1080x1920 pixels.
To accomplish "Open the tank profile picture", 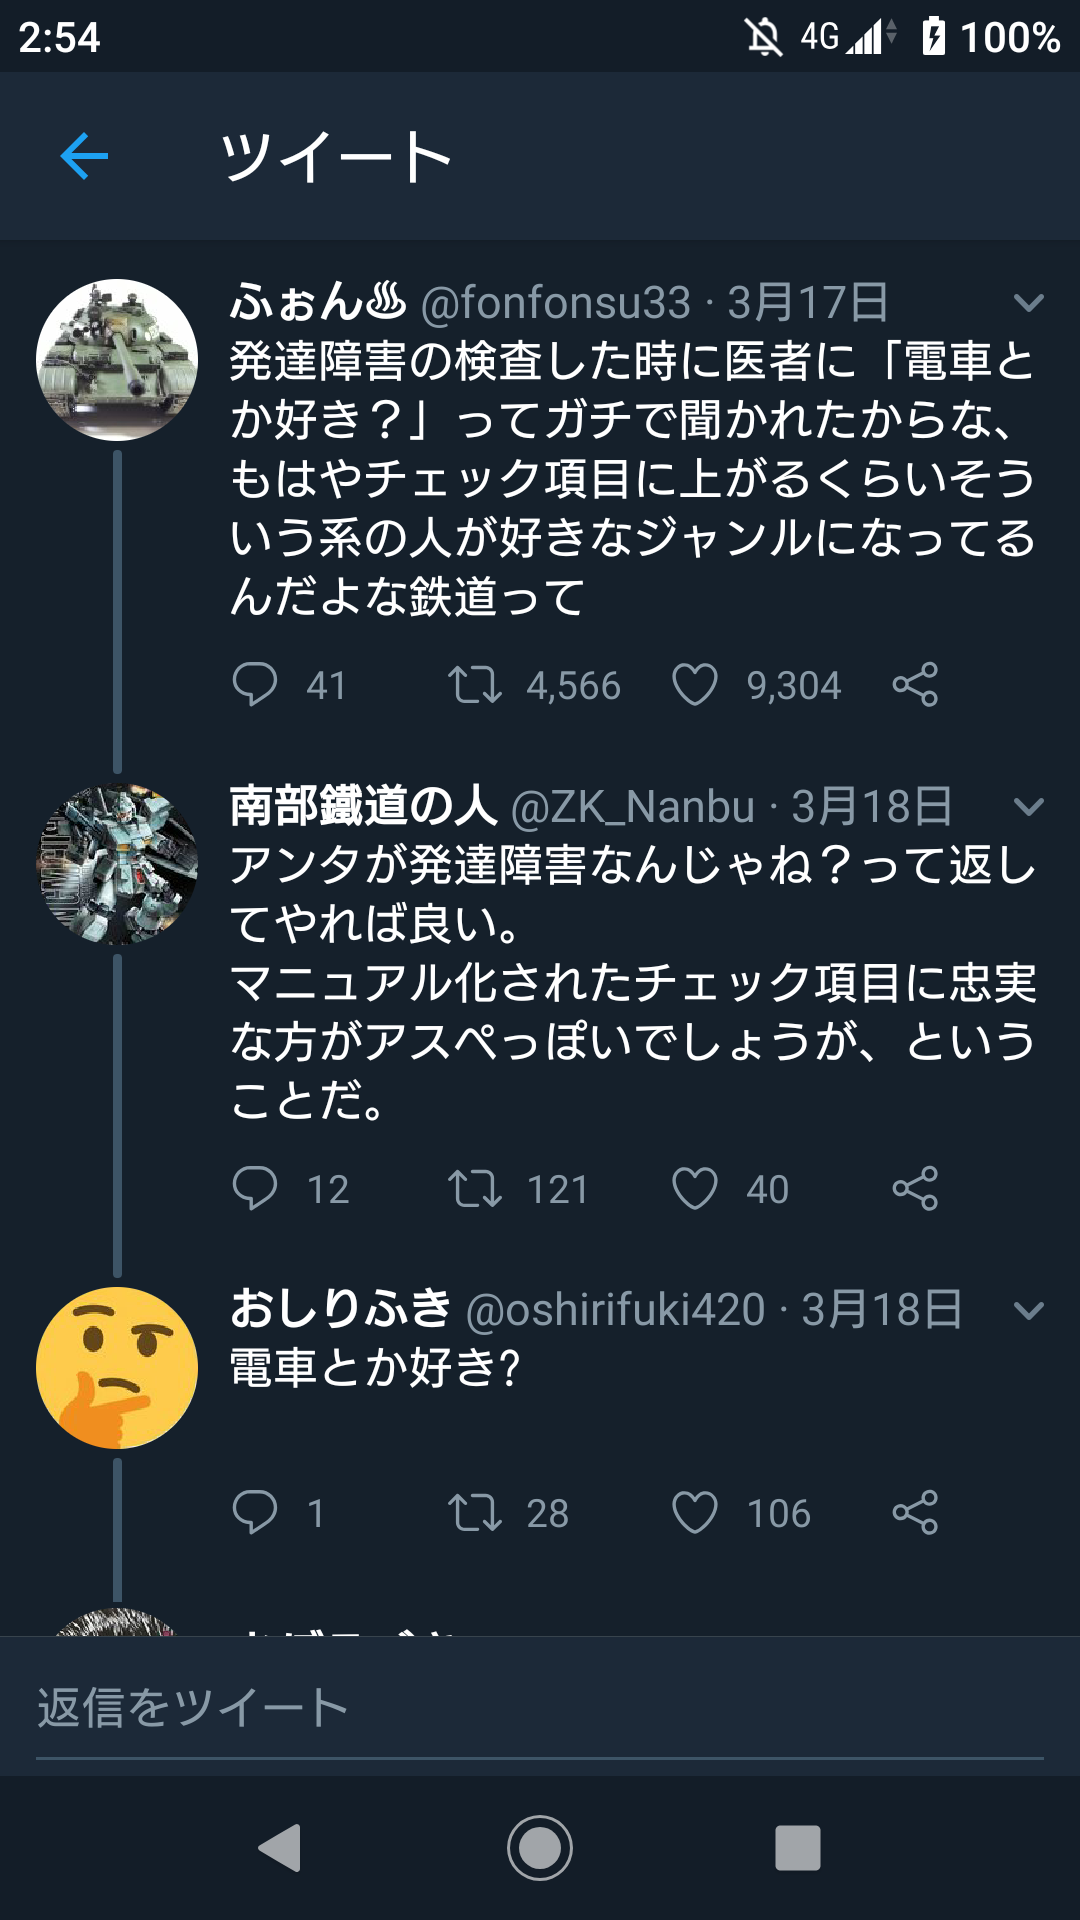I will tap(117, 360).
